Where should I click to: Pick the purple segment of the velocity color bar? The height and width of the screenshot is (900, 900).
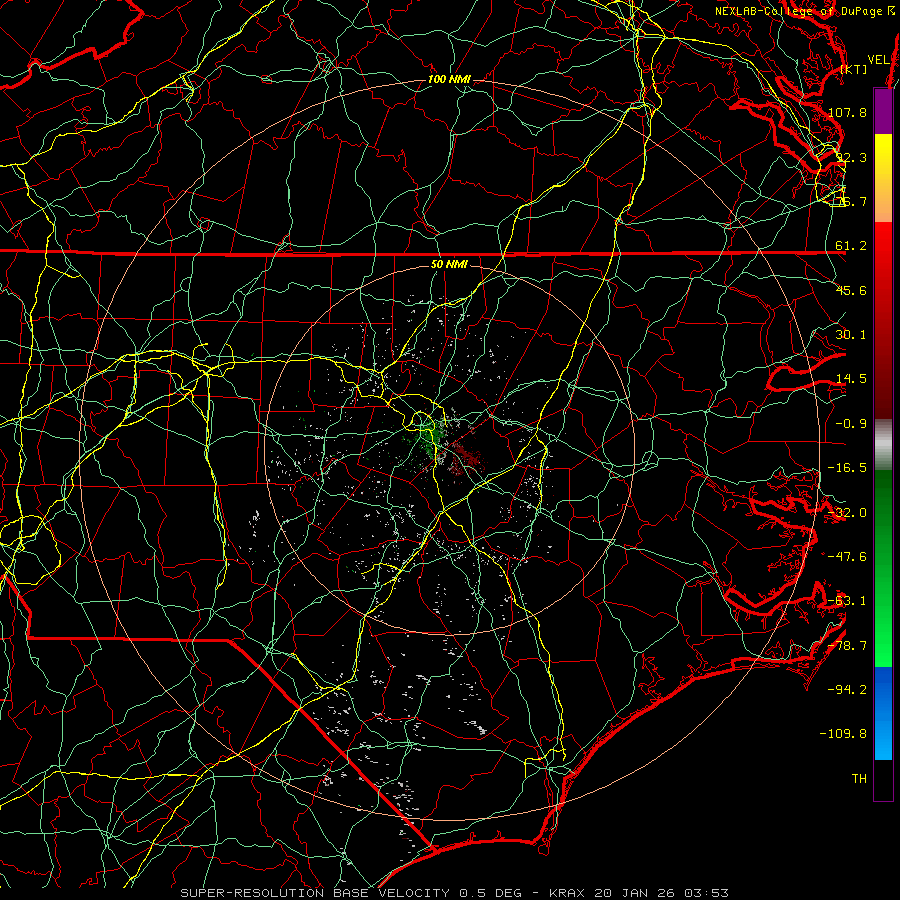pyautogui.click(x=883, y=112)
